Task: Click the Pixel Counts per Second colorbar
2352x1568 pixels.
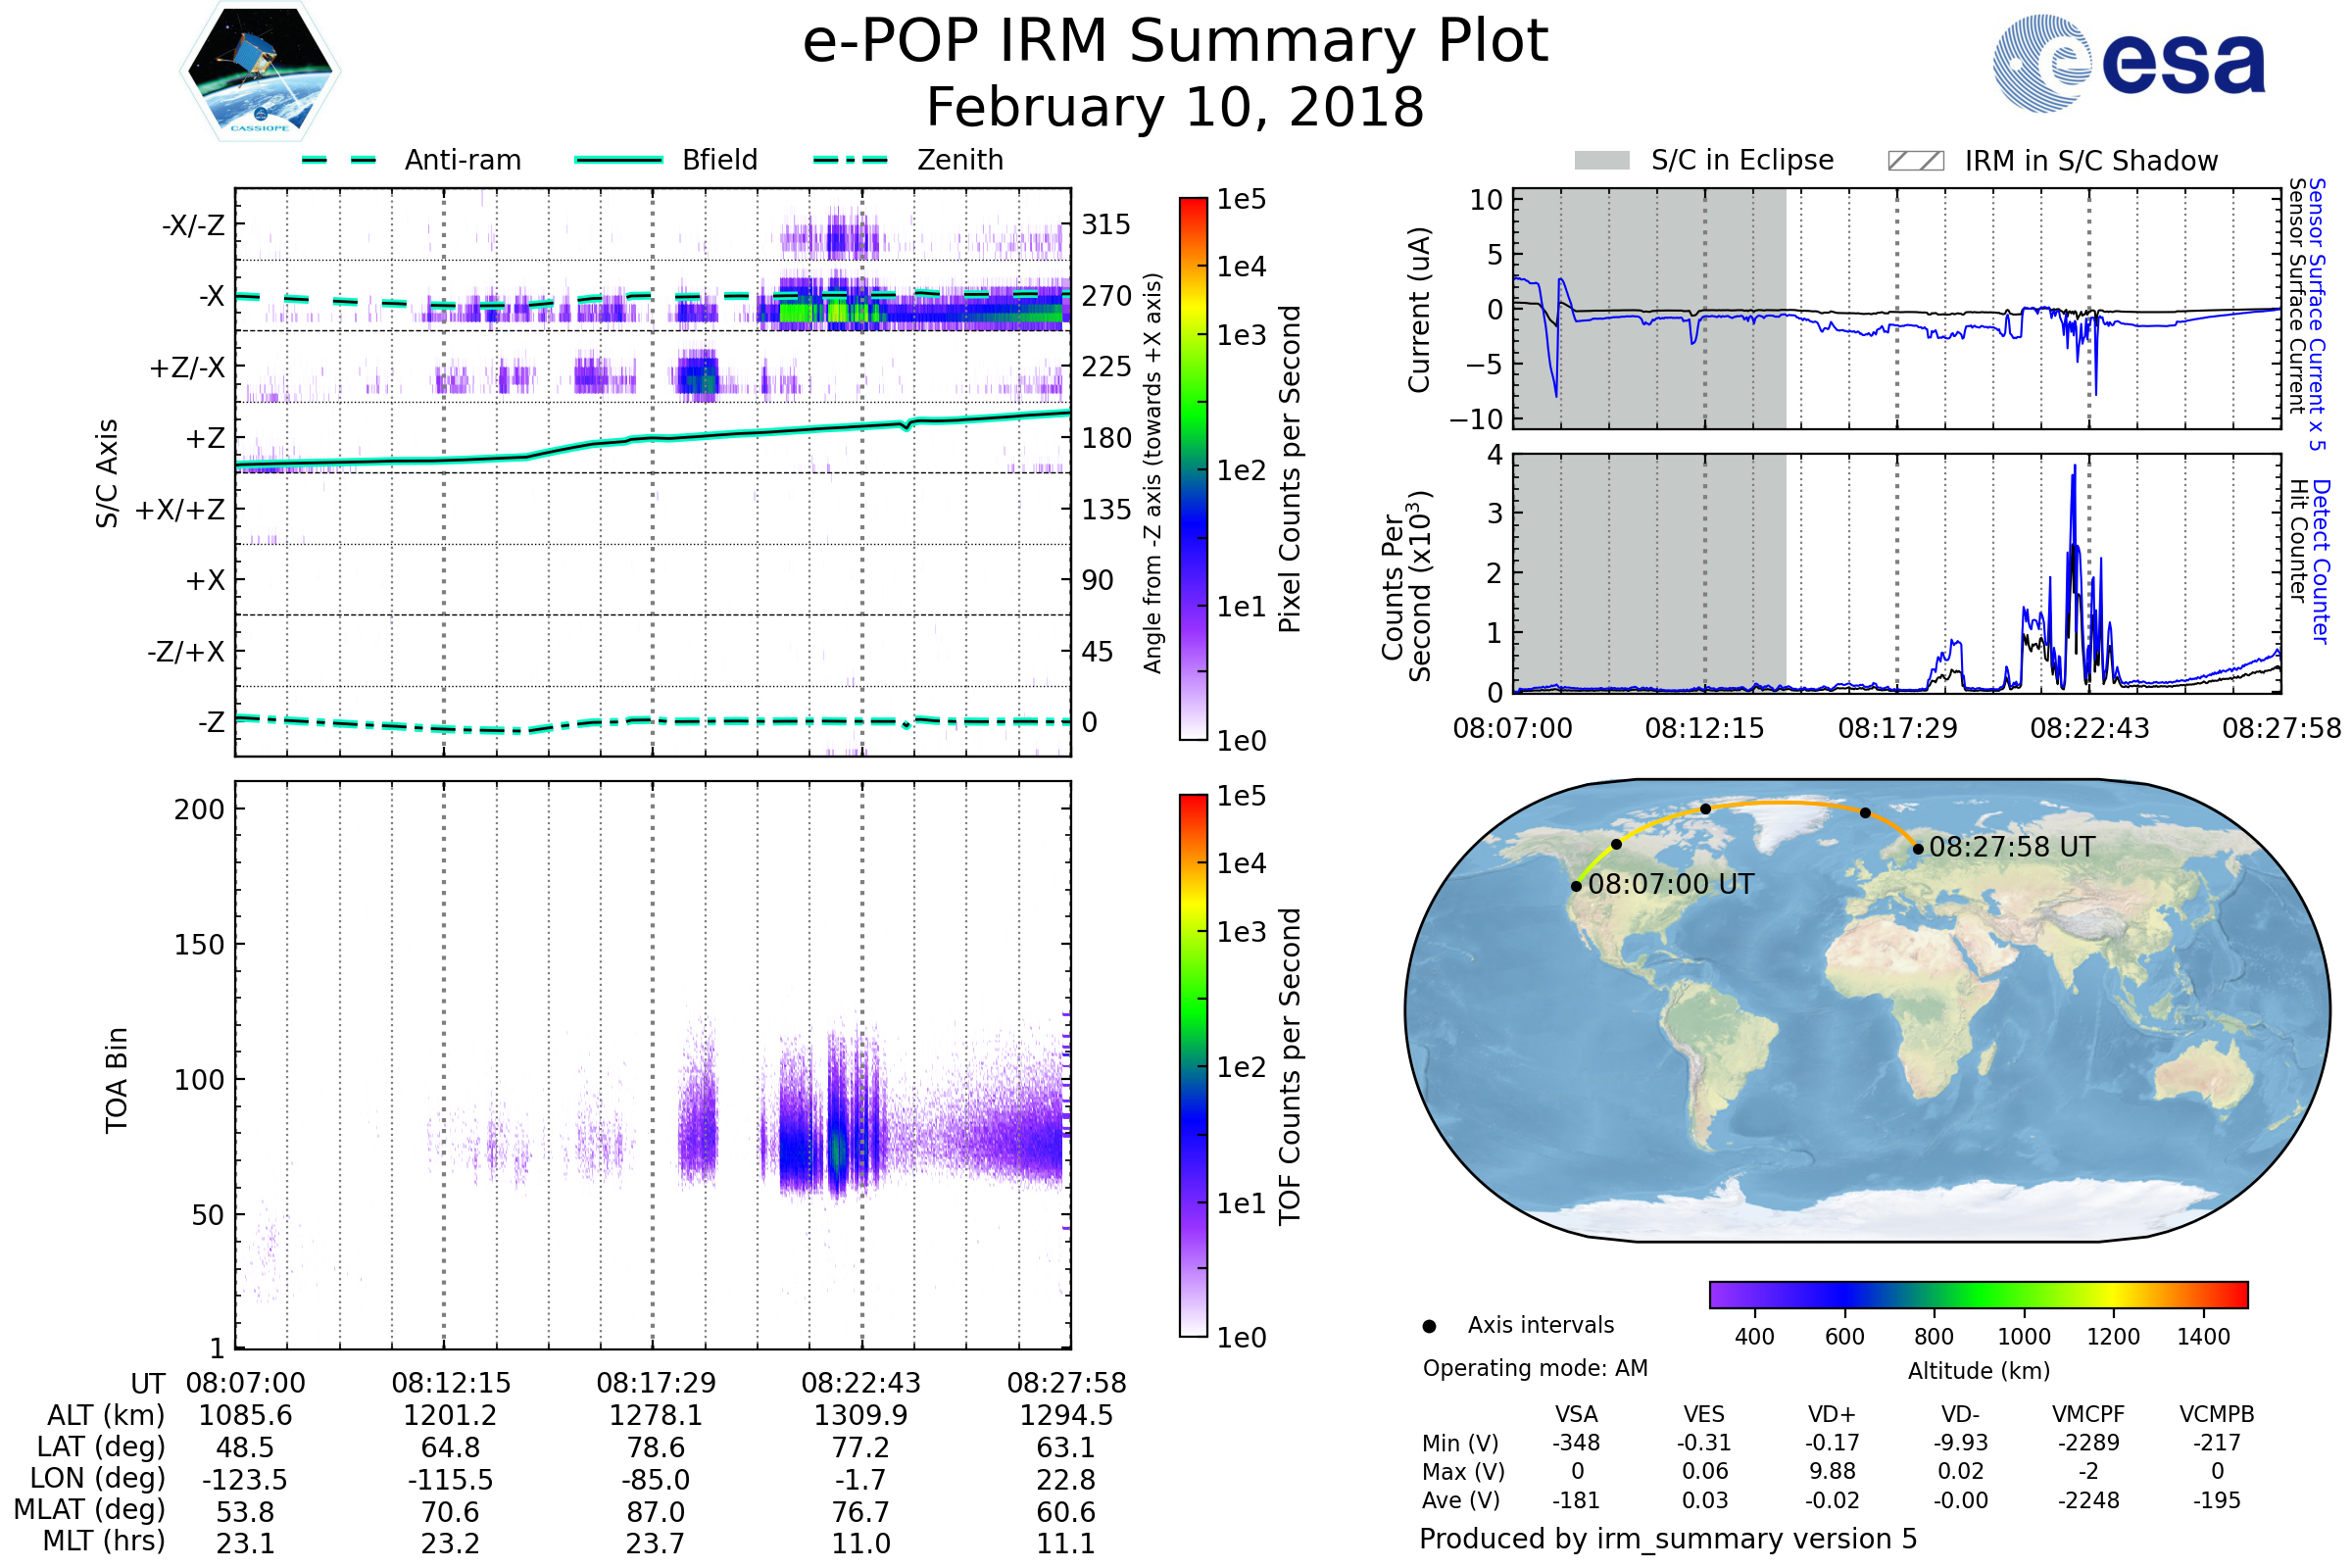Action: click(x=1193, y=468)
